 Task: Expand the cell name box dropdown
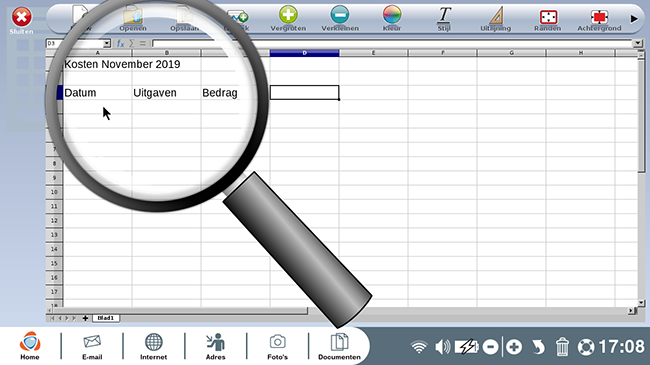pyautogui.click(x=107, y=43)
